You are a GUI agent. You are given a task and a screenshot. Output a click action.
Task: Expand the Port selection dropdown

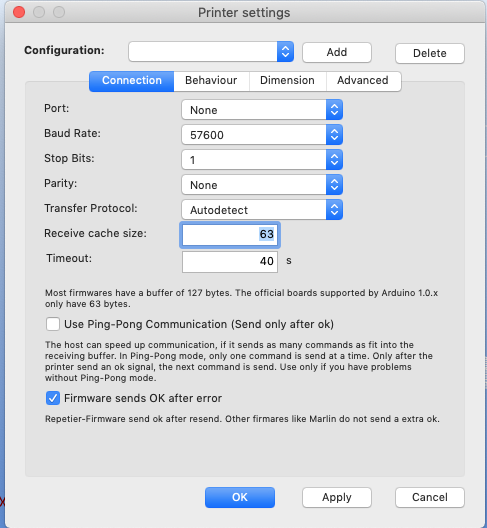tap(262, 109)
